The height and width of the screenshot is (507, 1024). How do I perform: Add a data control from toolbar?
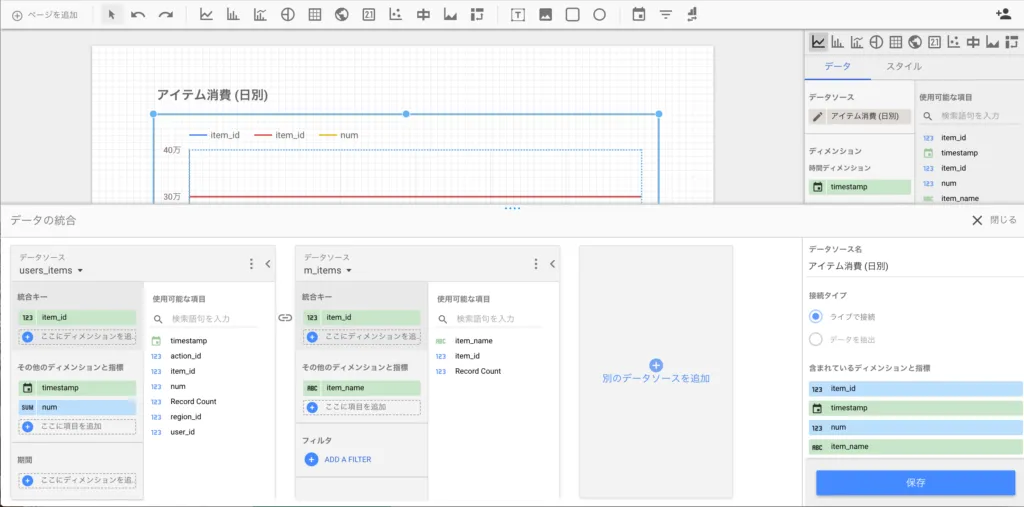(692, 14)
